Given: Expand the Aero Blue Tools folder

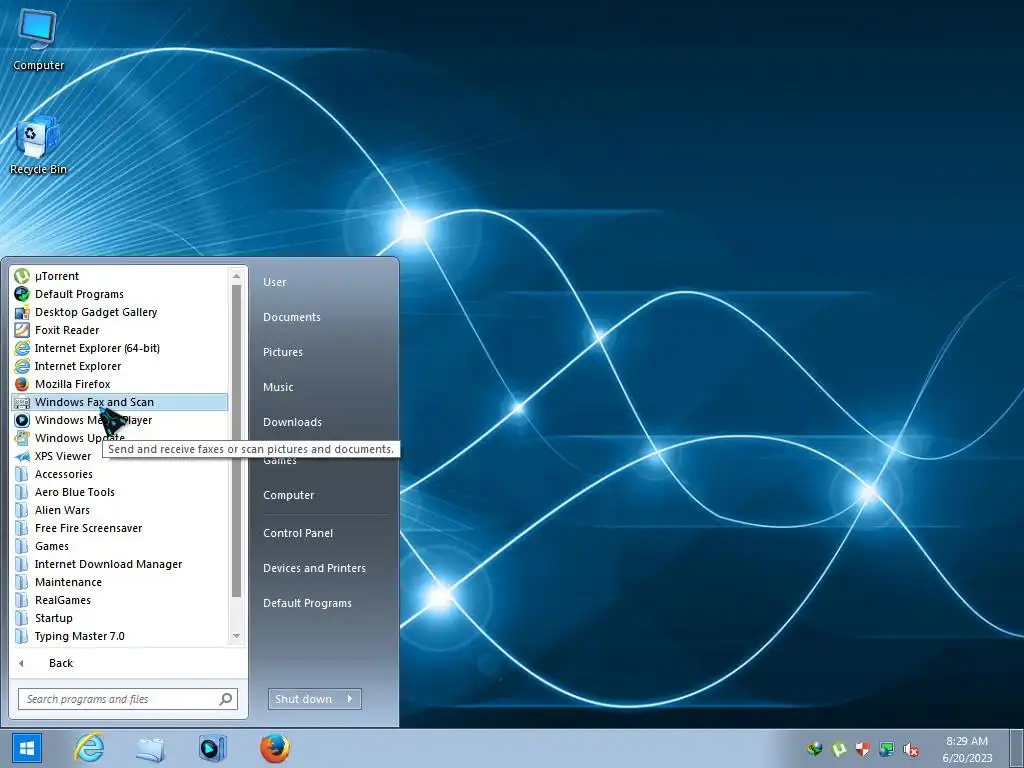Looking at the screenshot, I should pos(120,492).
